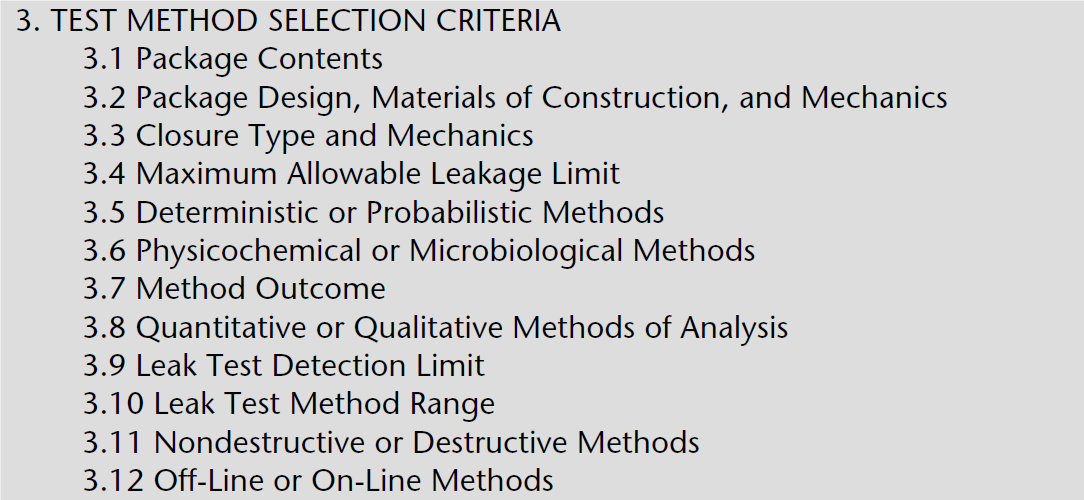Image resolution: width=1084 pixels, height=500 pixels.
Task: Navigate to Physicochemical or Microbiological Methods
Action: tap(419, 250)
